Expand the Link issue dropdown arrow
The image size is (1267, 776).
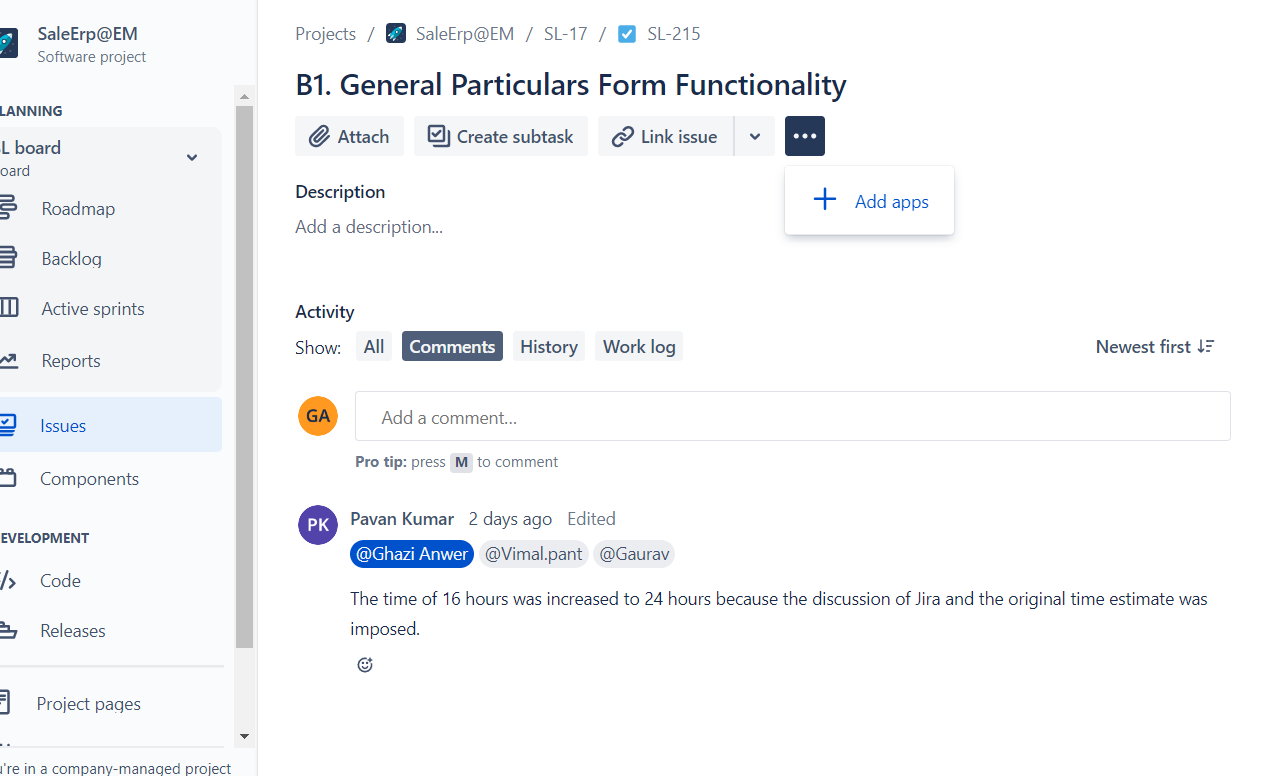click(754, 136)
